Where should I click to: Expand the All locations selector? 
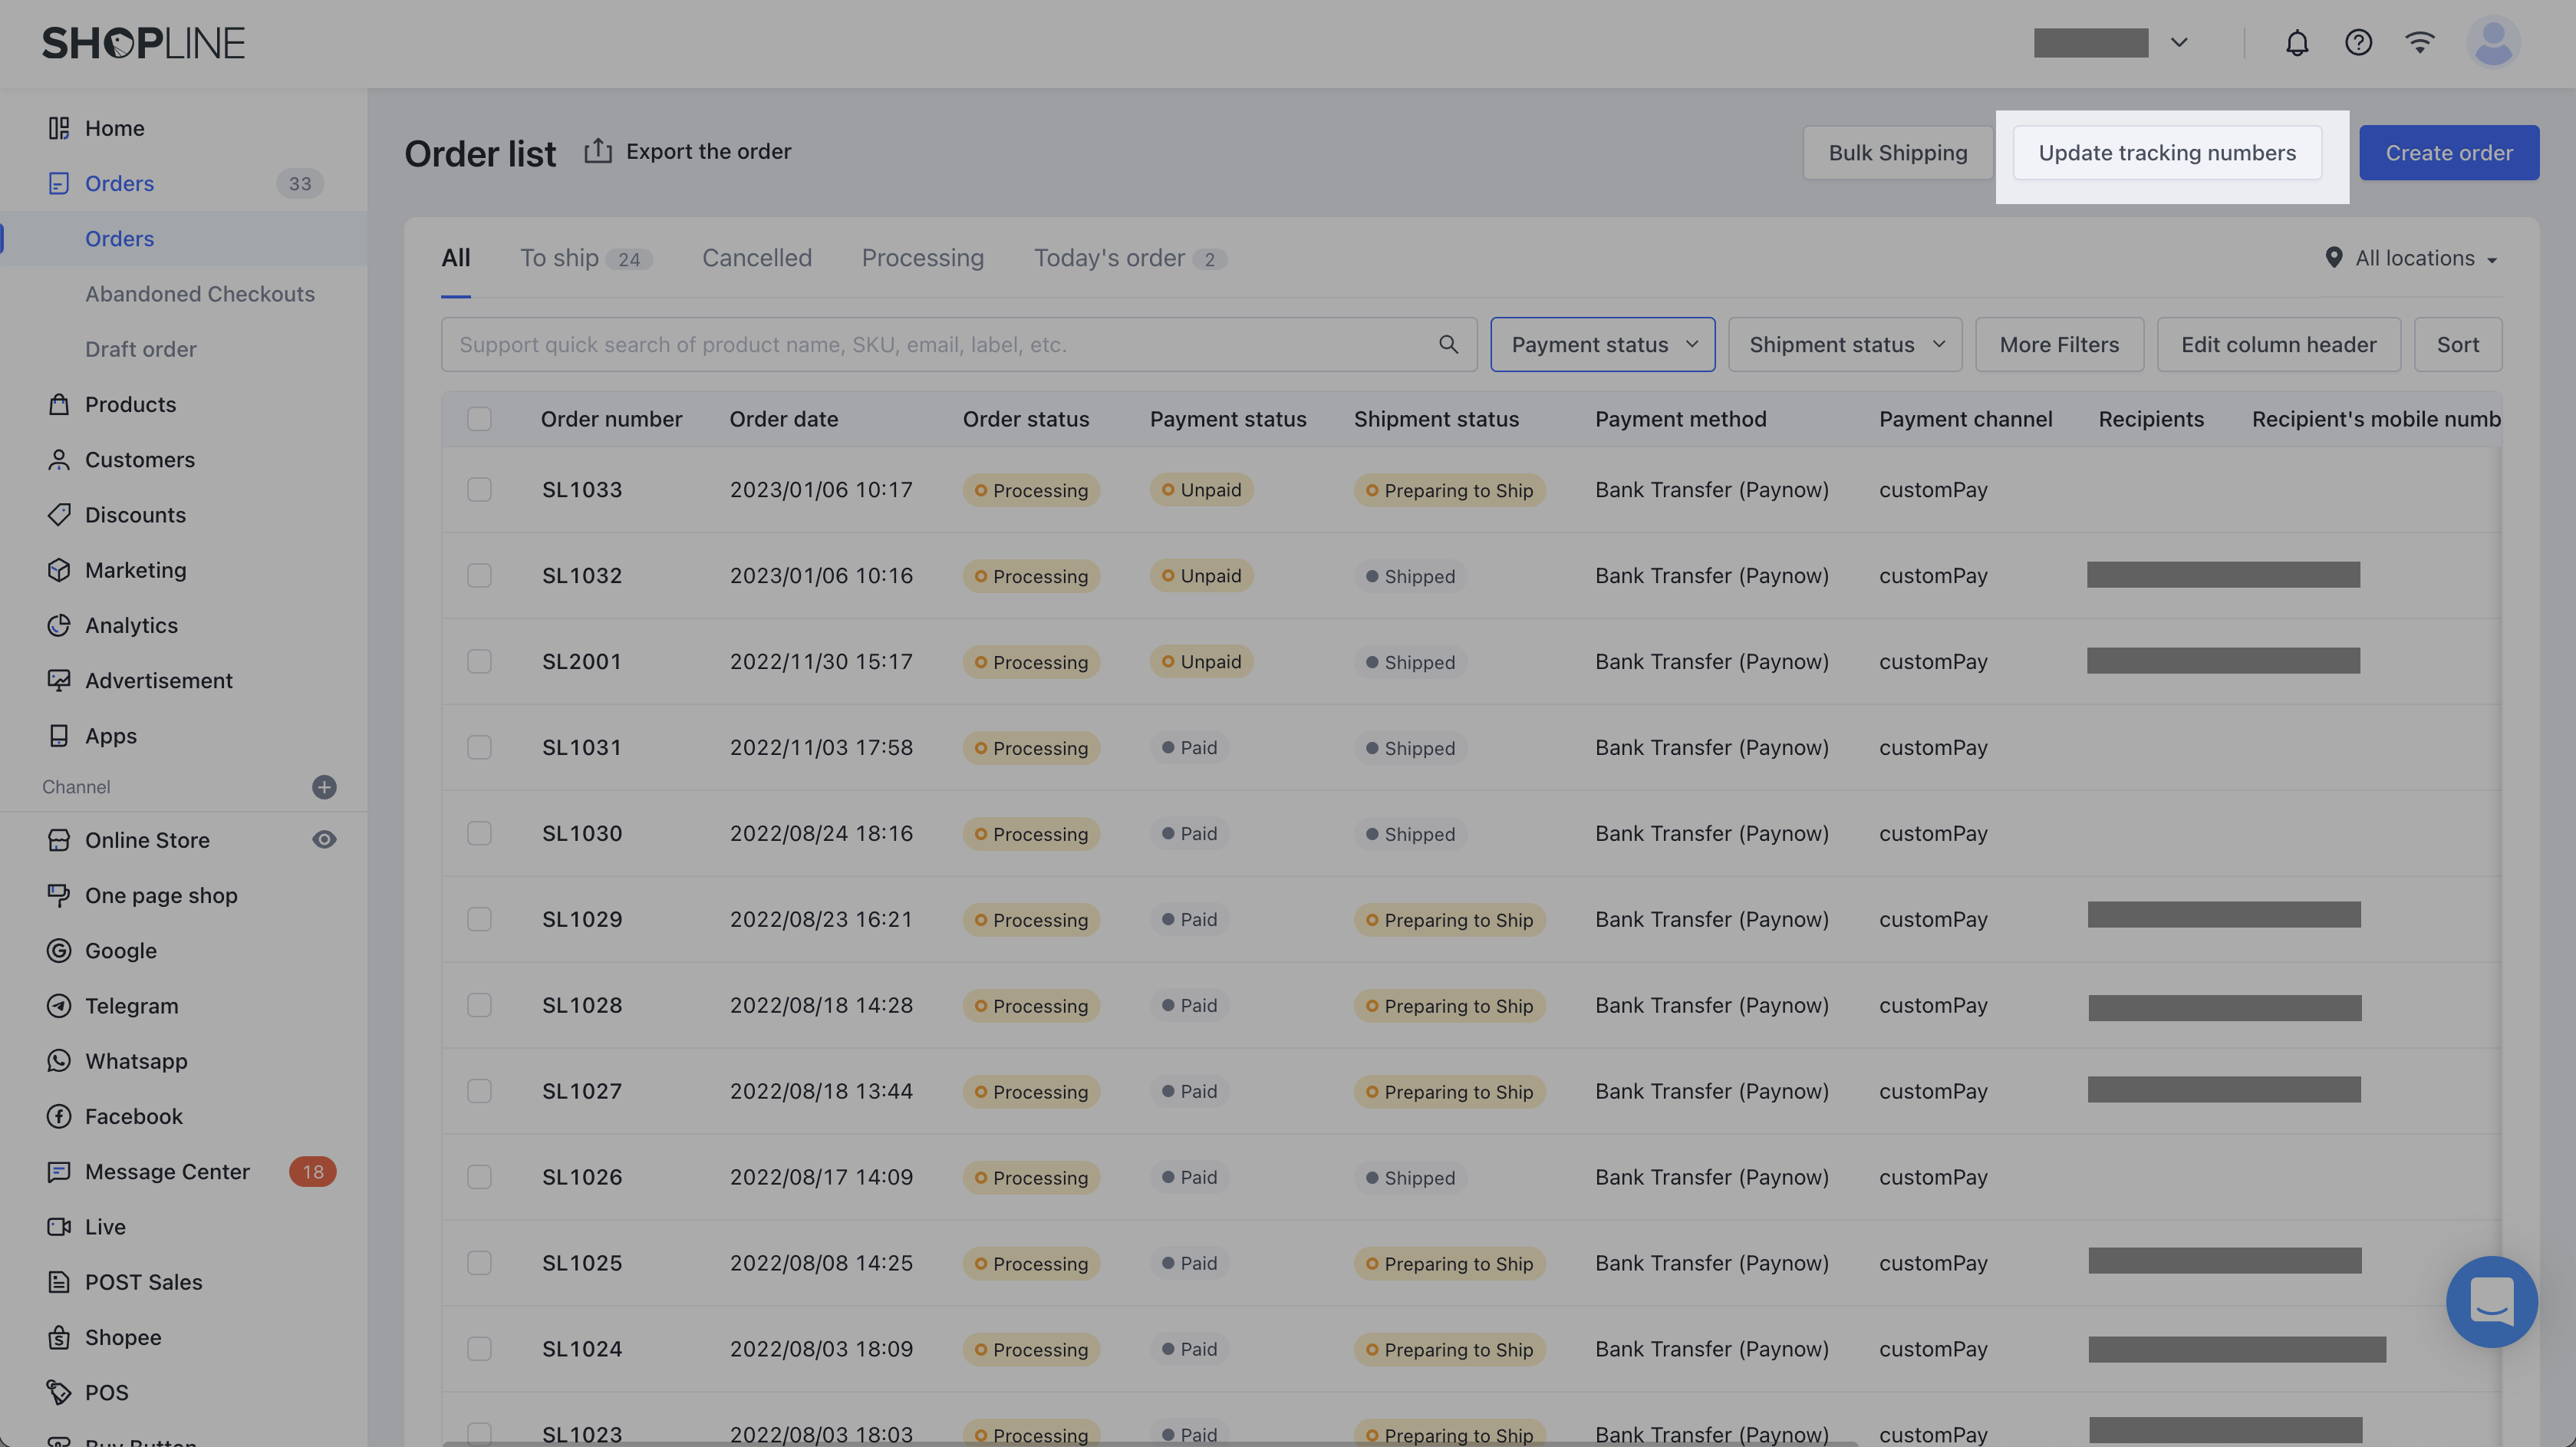[x=2412, y=258]
